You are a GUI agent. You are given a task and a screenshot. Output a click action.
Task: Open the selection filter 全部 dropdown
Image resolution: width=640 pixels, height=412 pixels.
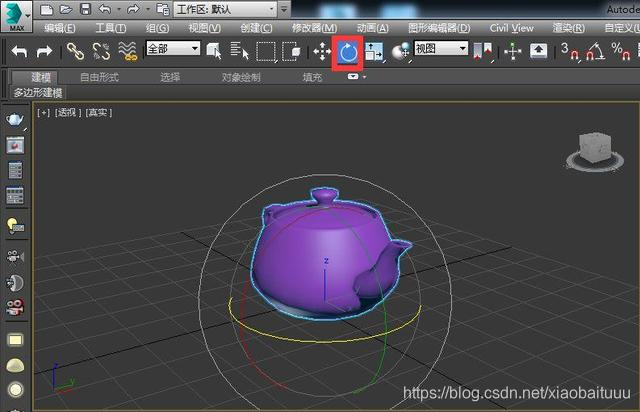(x=173, y=49)
